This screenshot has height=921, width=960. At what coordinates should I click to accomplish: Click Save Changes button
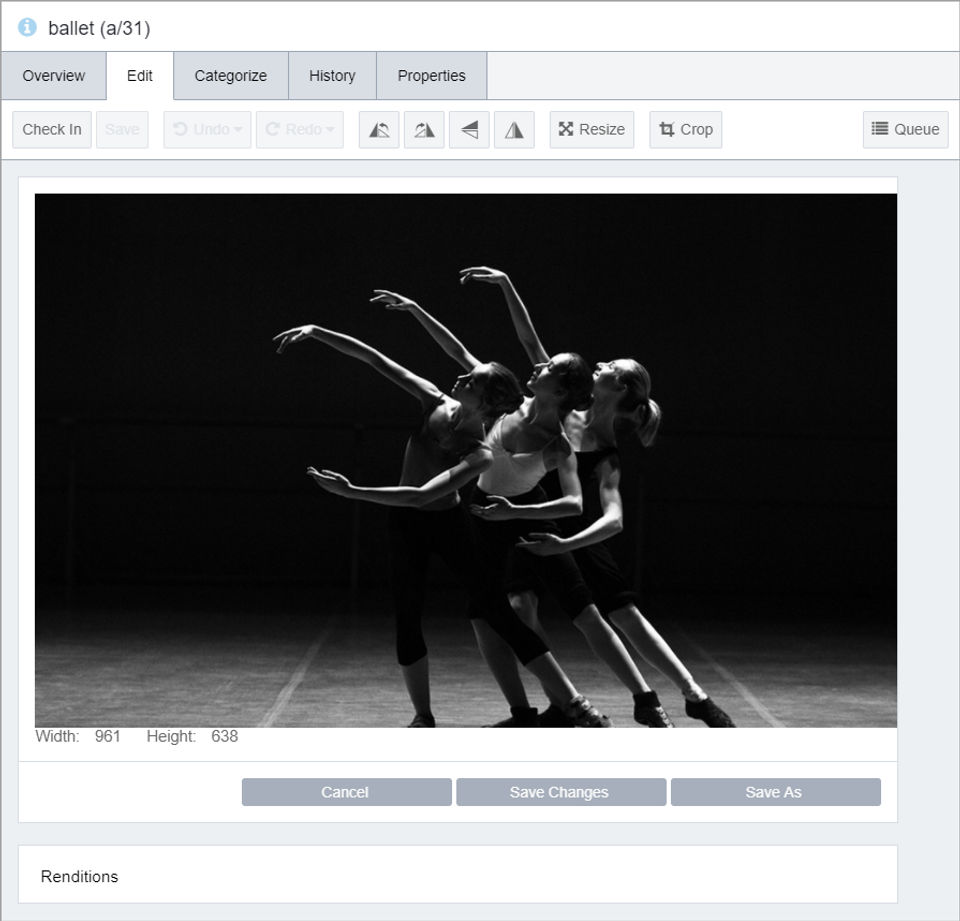pos(561,792)
